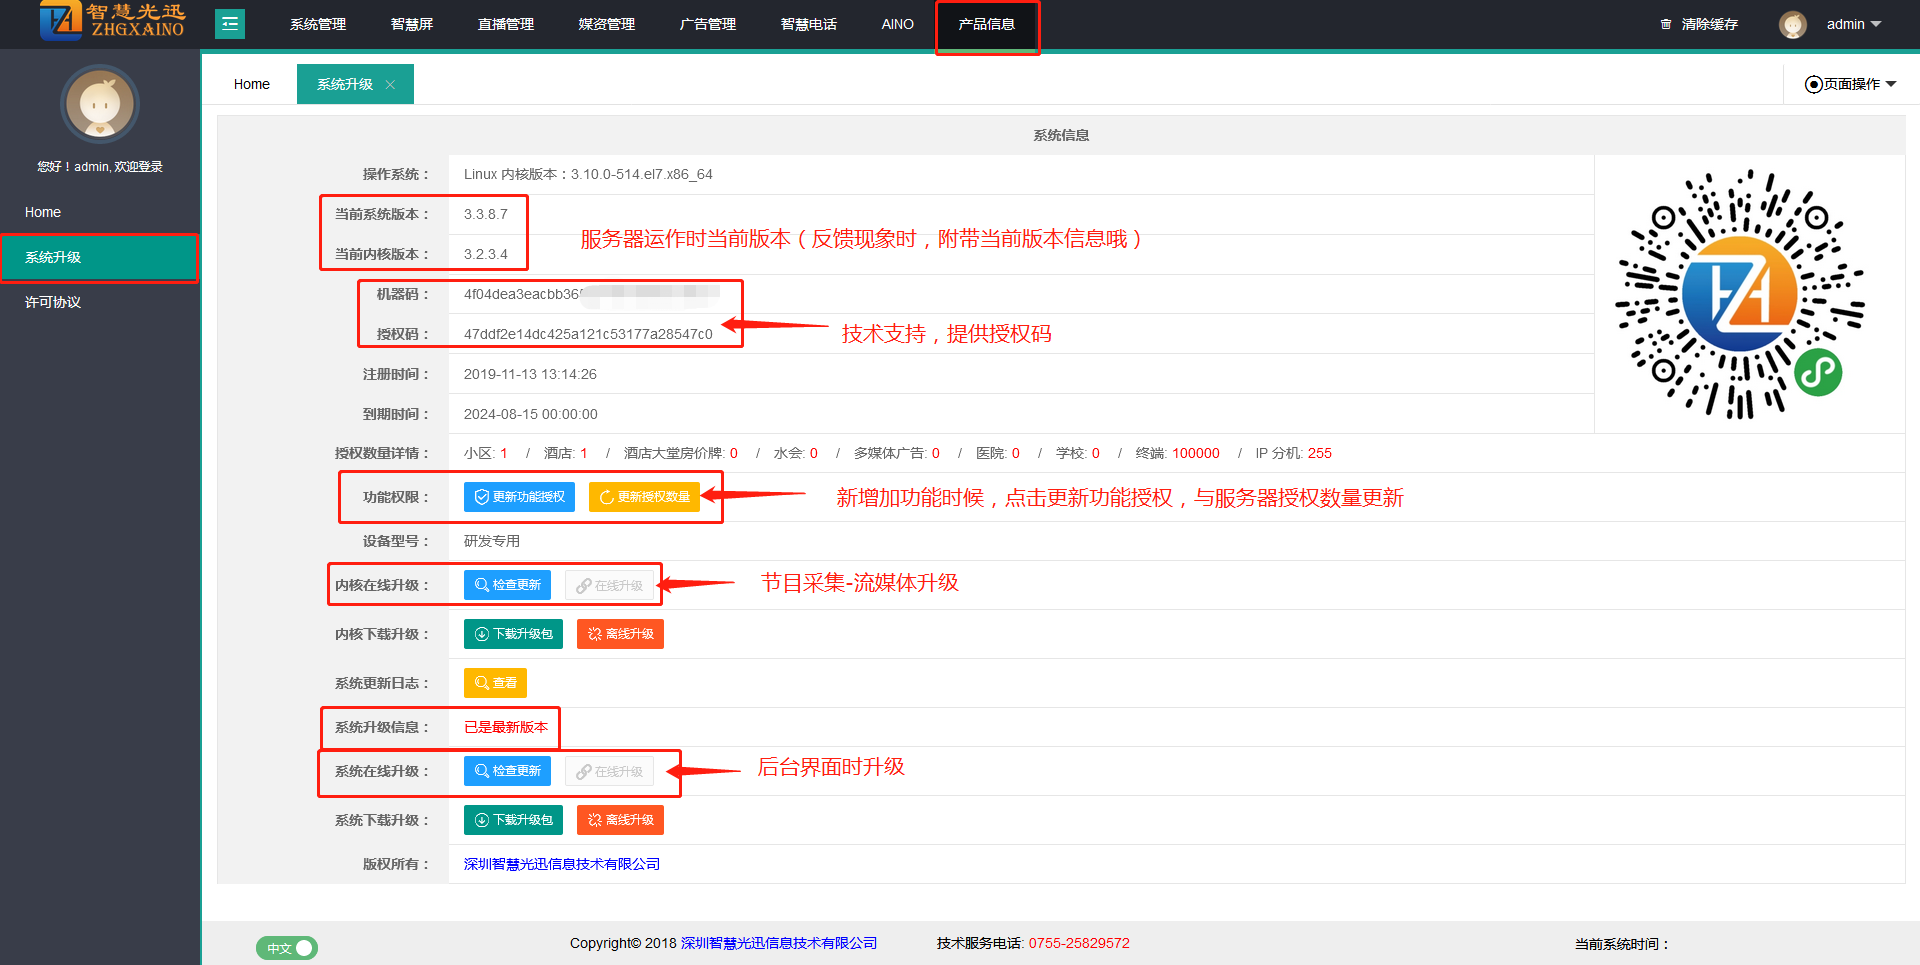Open the 系统管理 top menu
The image size is (1920, 965).
point(318,24)
